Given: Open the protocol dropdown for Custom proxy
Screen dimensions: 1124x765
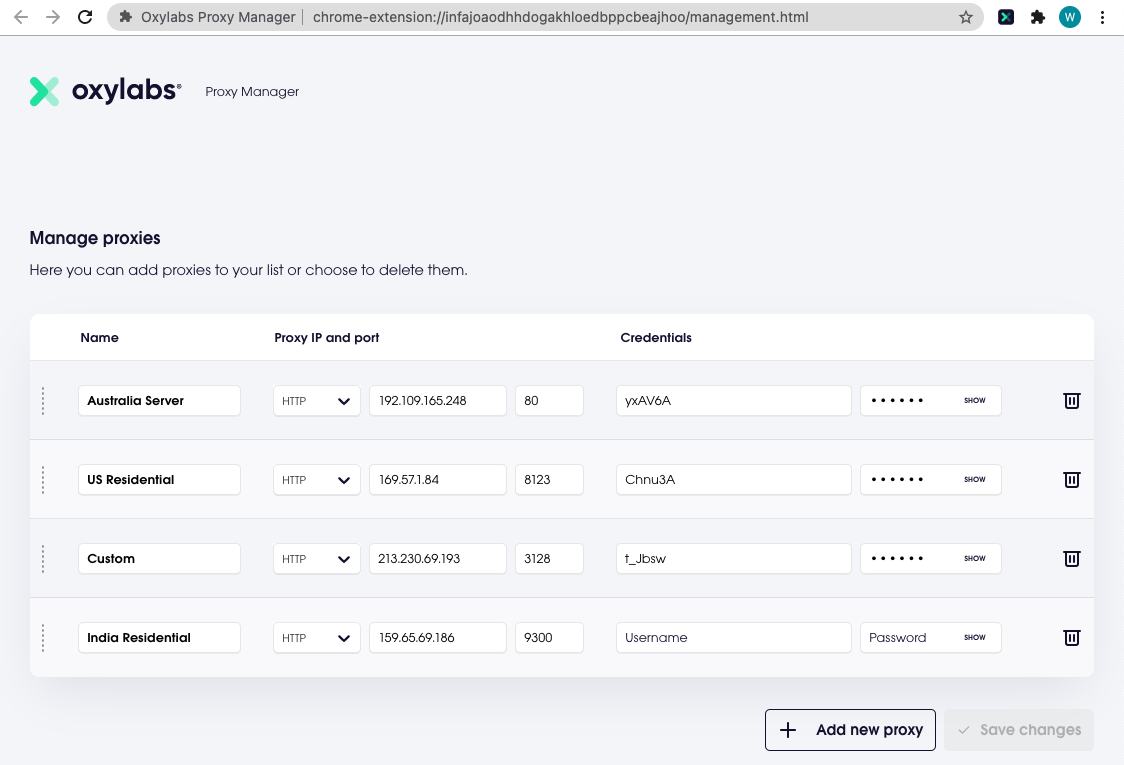Looking at the screenshot, I should [316, 558].
